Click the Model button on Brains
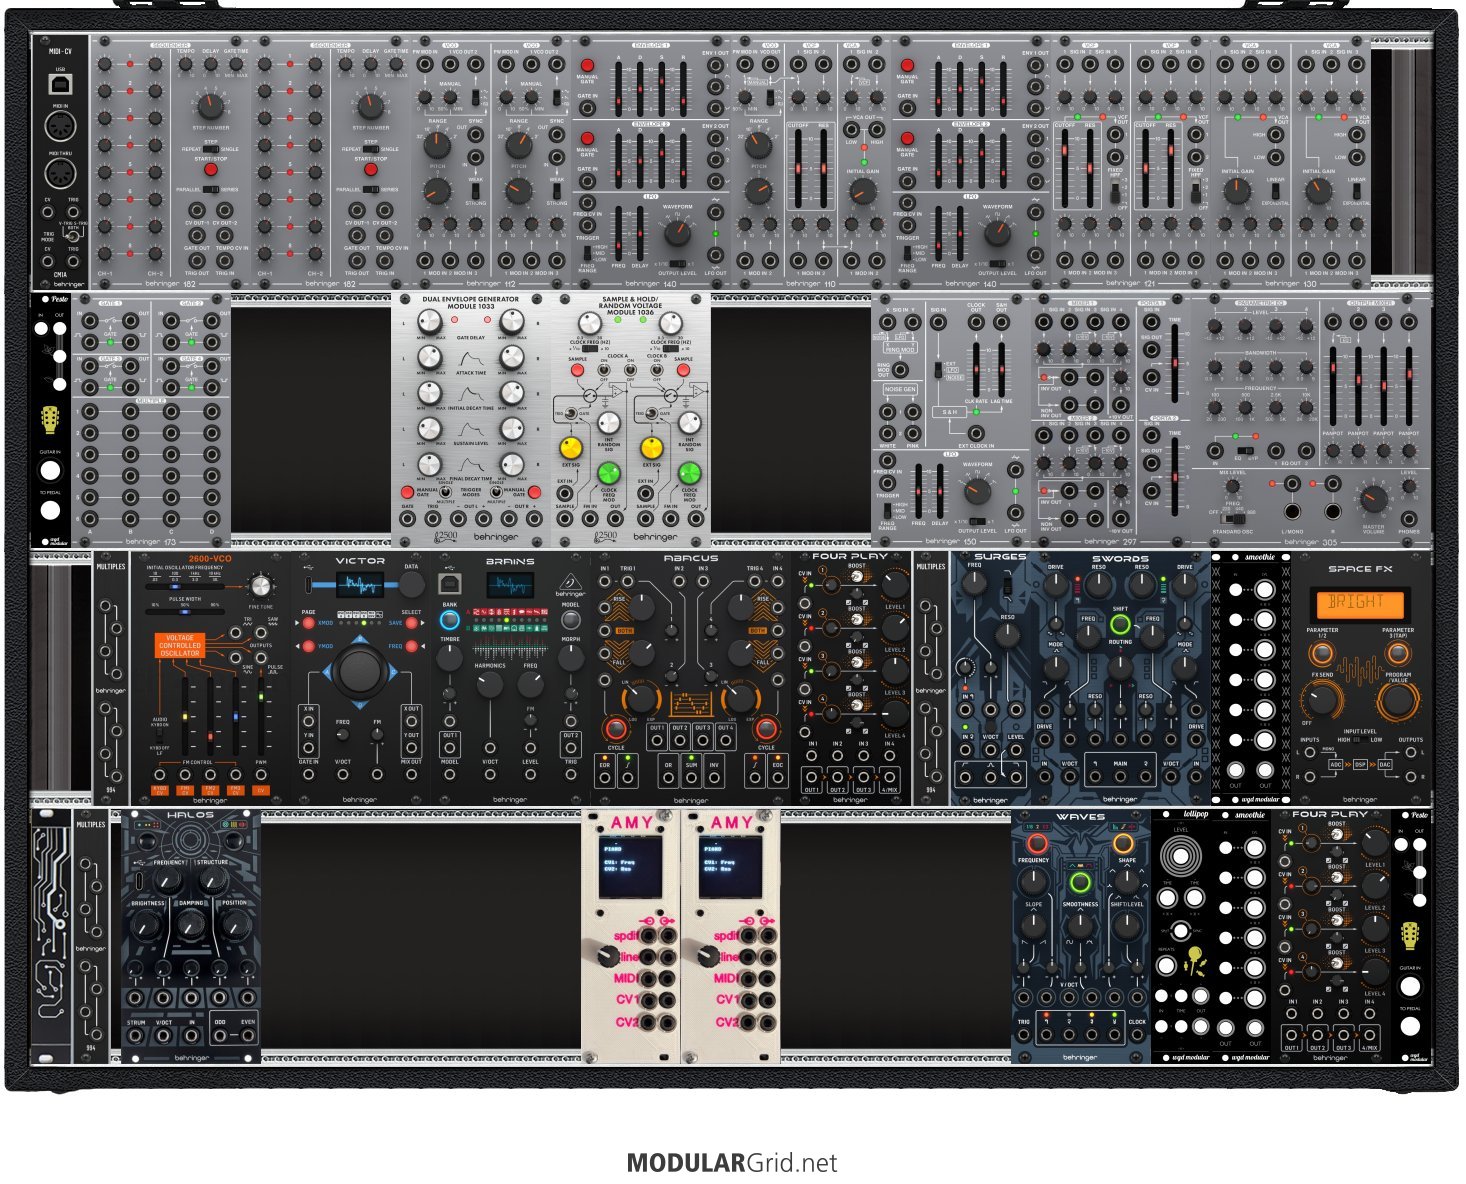1466x1184 pixels. (x=571, y=620)
